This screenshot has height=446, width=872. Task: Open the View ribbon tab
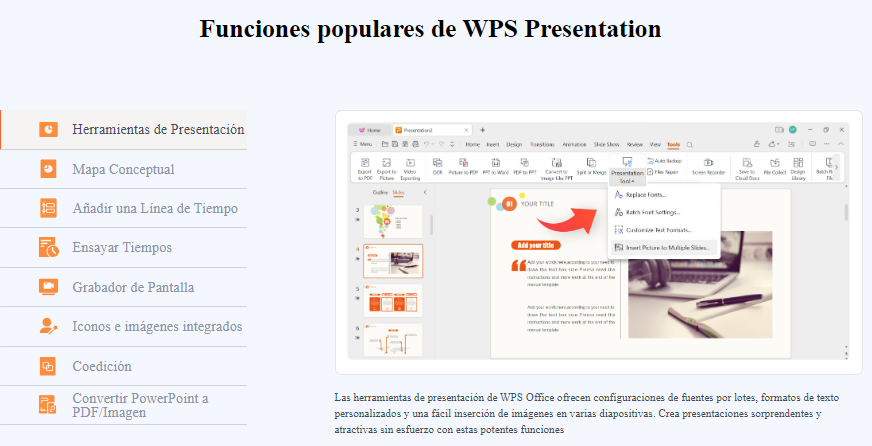click(x=655, y=145)
